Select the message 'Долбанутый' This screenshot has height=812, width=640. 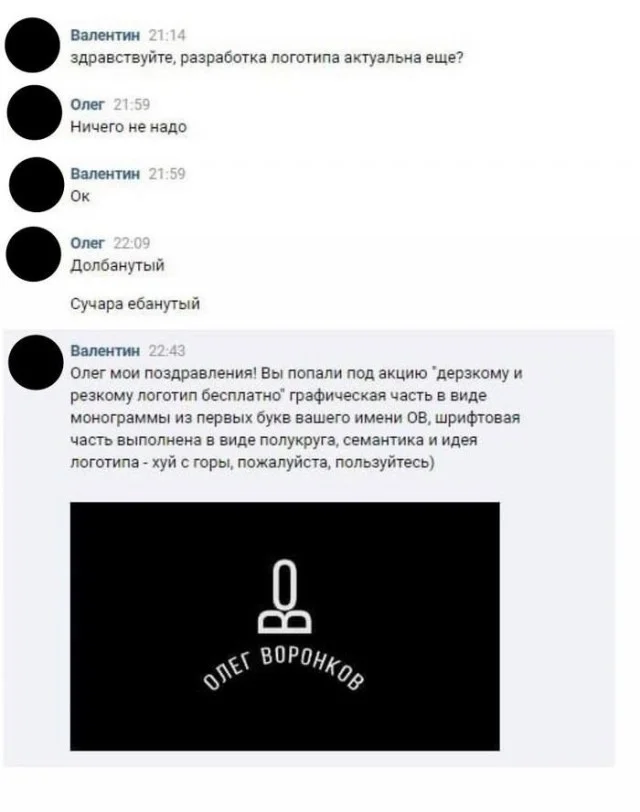pyautogui.click(x=118, y=266)
